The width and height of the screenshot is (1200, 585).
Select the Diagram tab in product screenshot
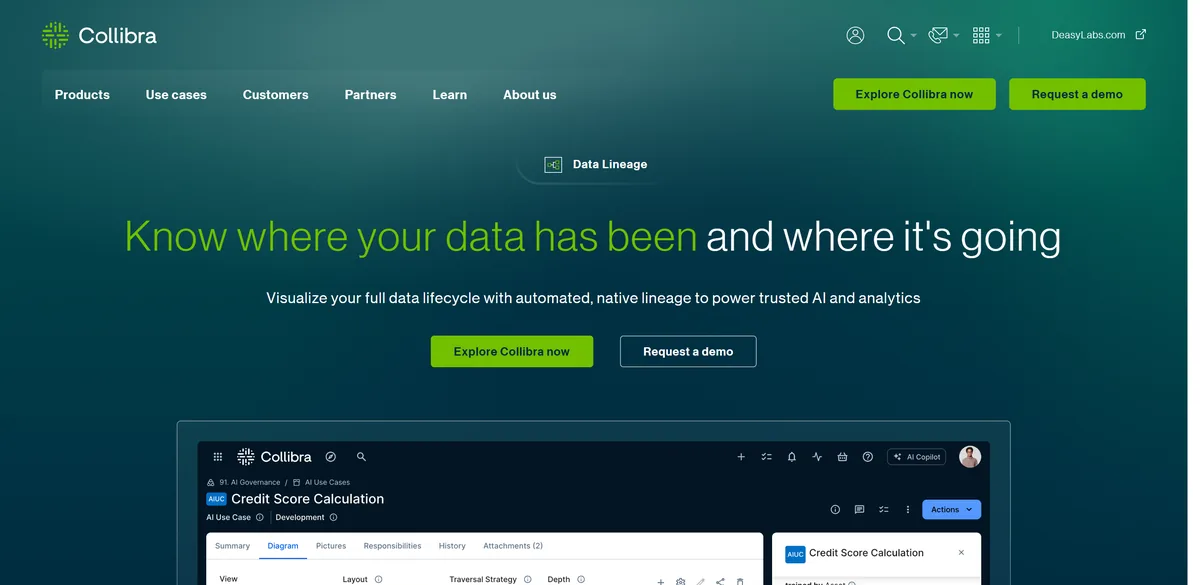(283, 546)
